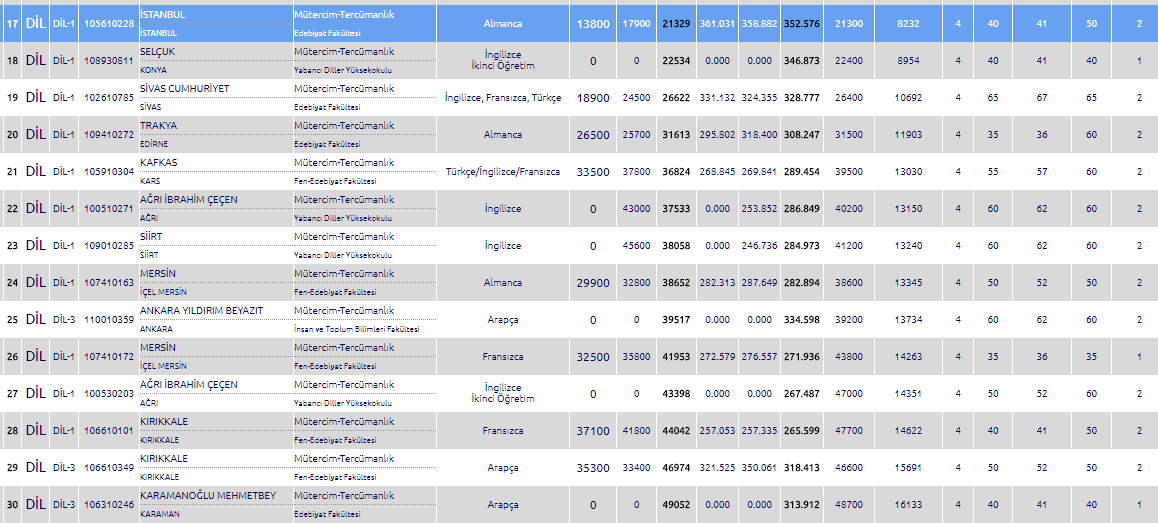This screenshot has width=1158, height=523.
Task: Select the value 13800 in İstanbul row
Action: (593, 24)
